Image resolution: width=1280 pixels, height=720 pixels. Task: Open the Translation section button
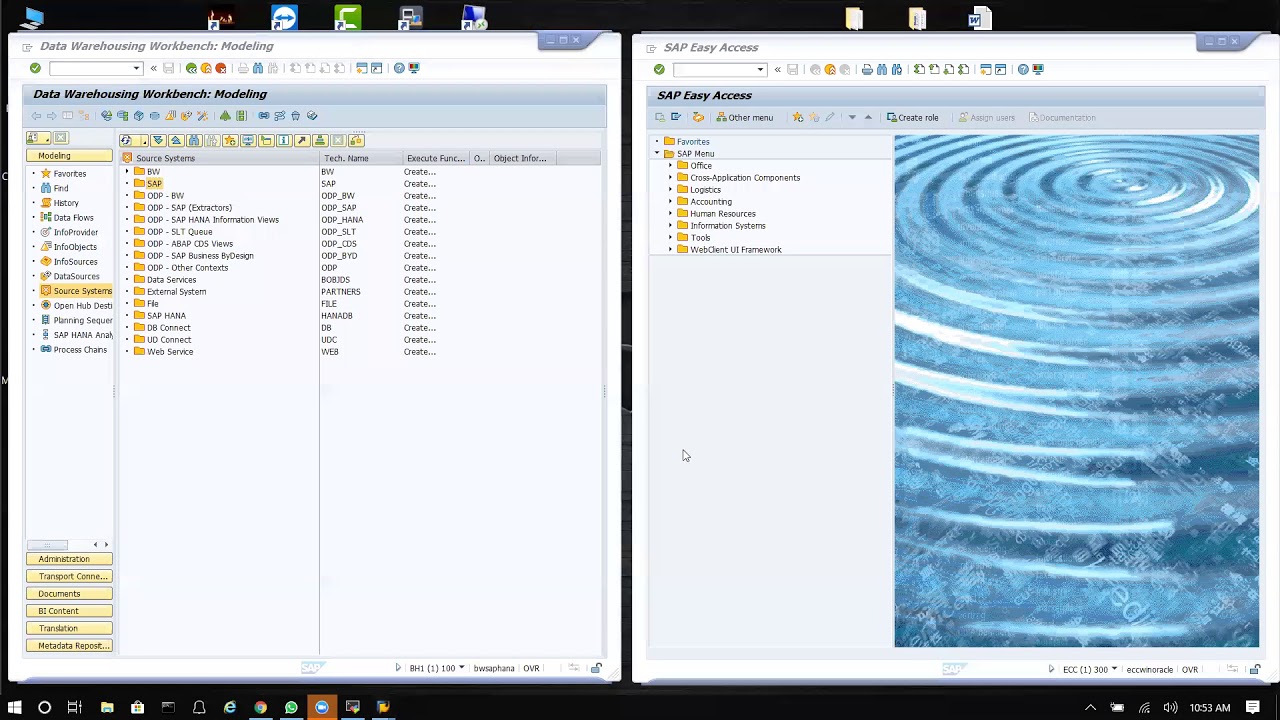coord(69,628)
